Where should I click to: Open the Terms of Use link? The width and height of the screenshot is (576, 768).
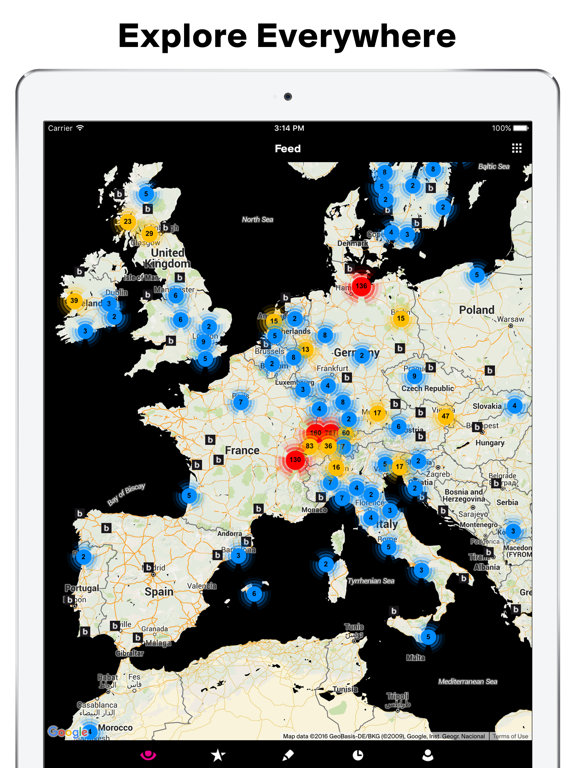[510, 736]
